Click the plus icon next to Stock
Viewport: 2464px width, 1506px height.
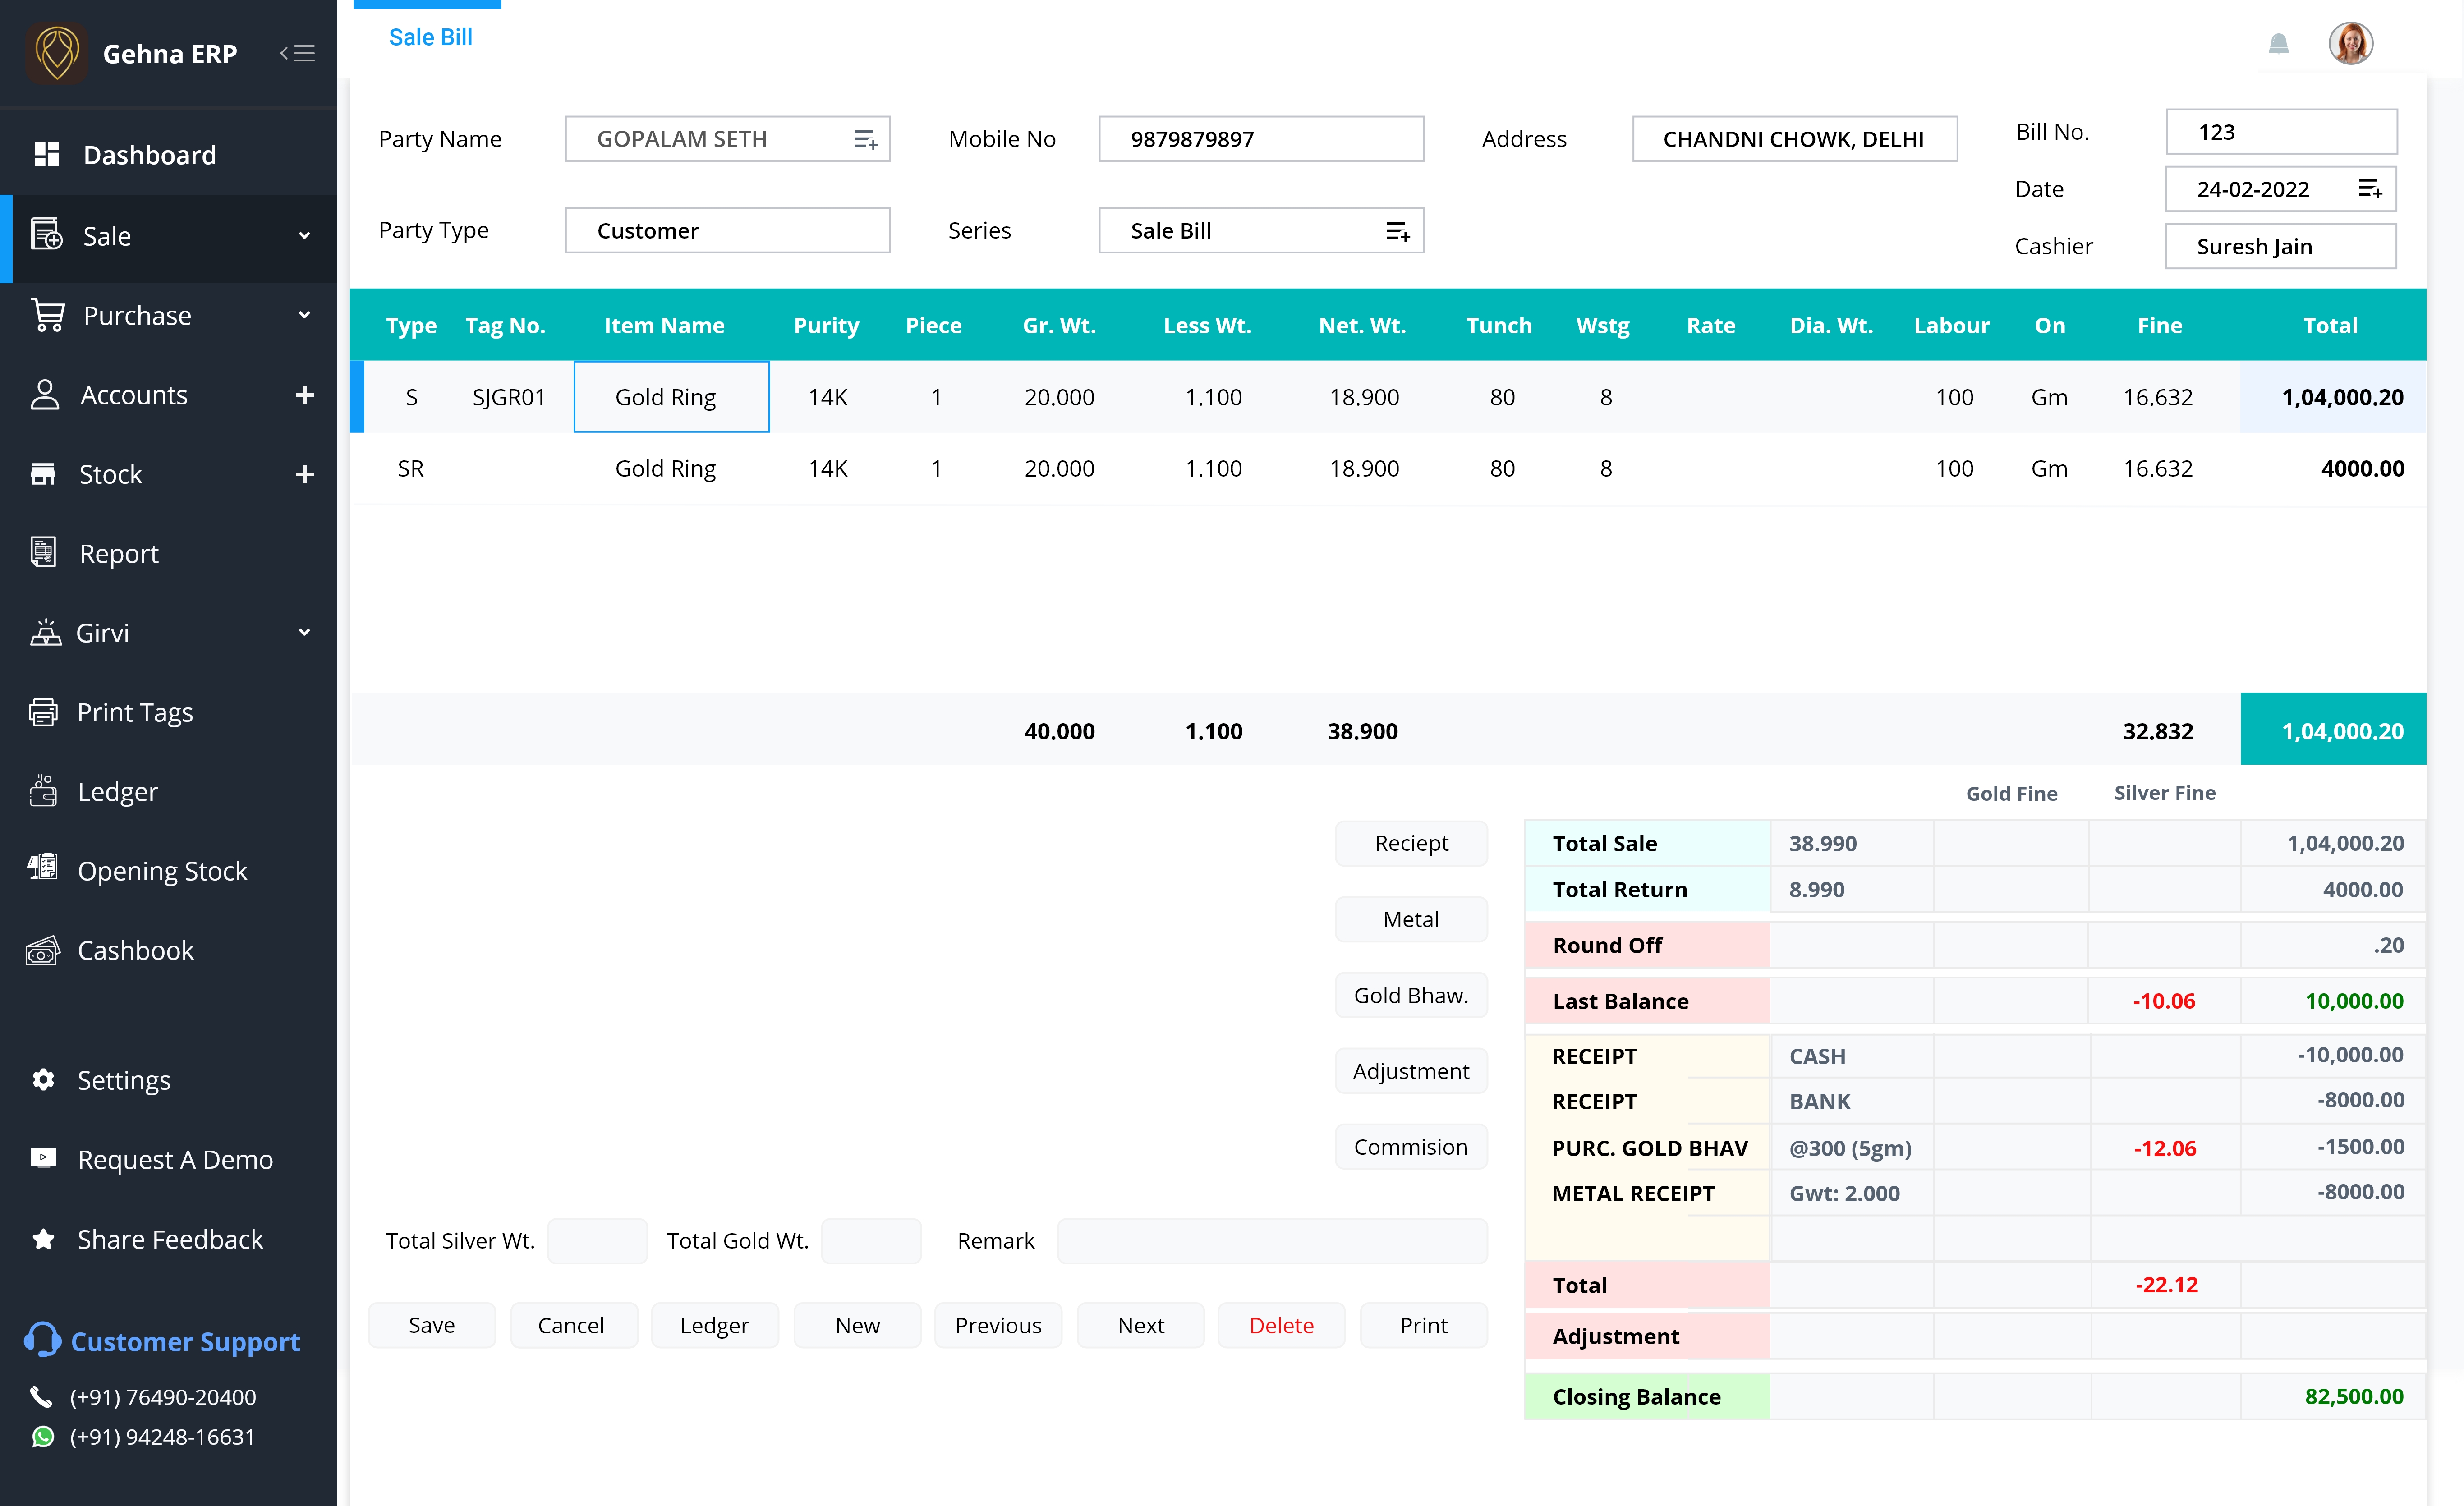coord(305,473)
